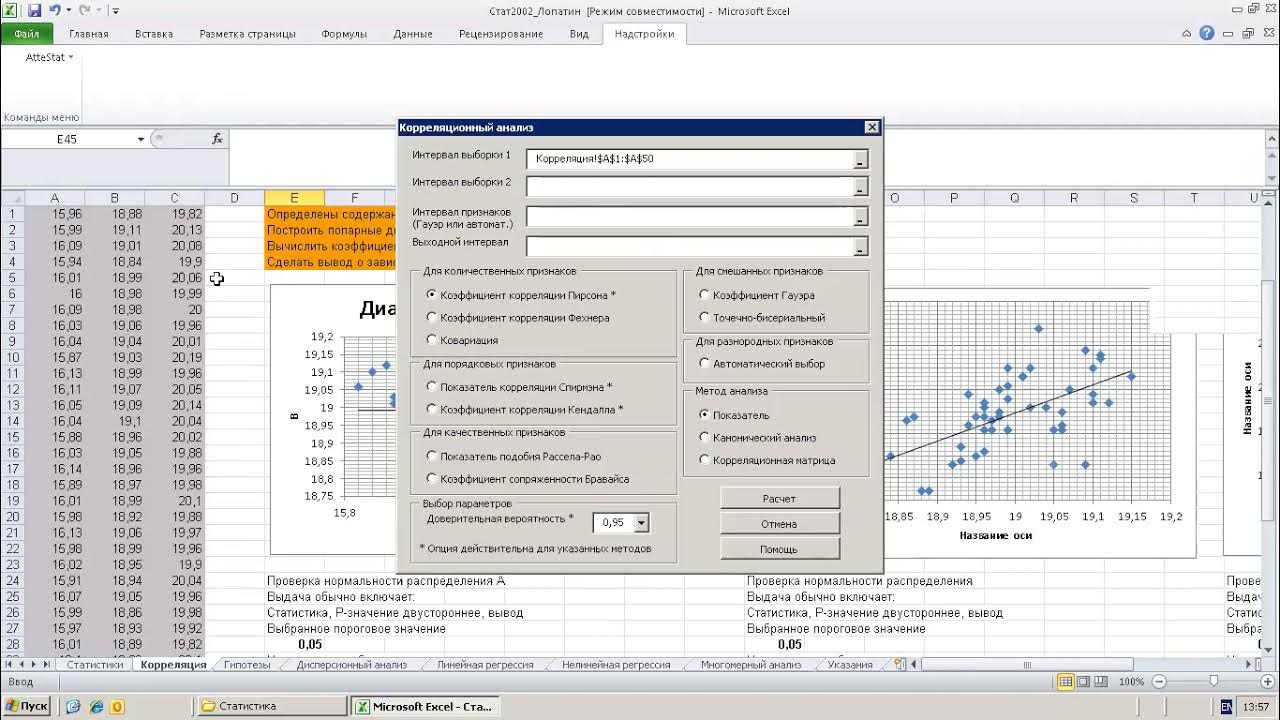Launch Internet Explorer from quick launch
1280x720 pixels.
tap(96, 706)
